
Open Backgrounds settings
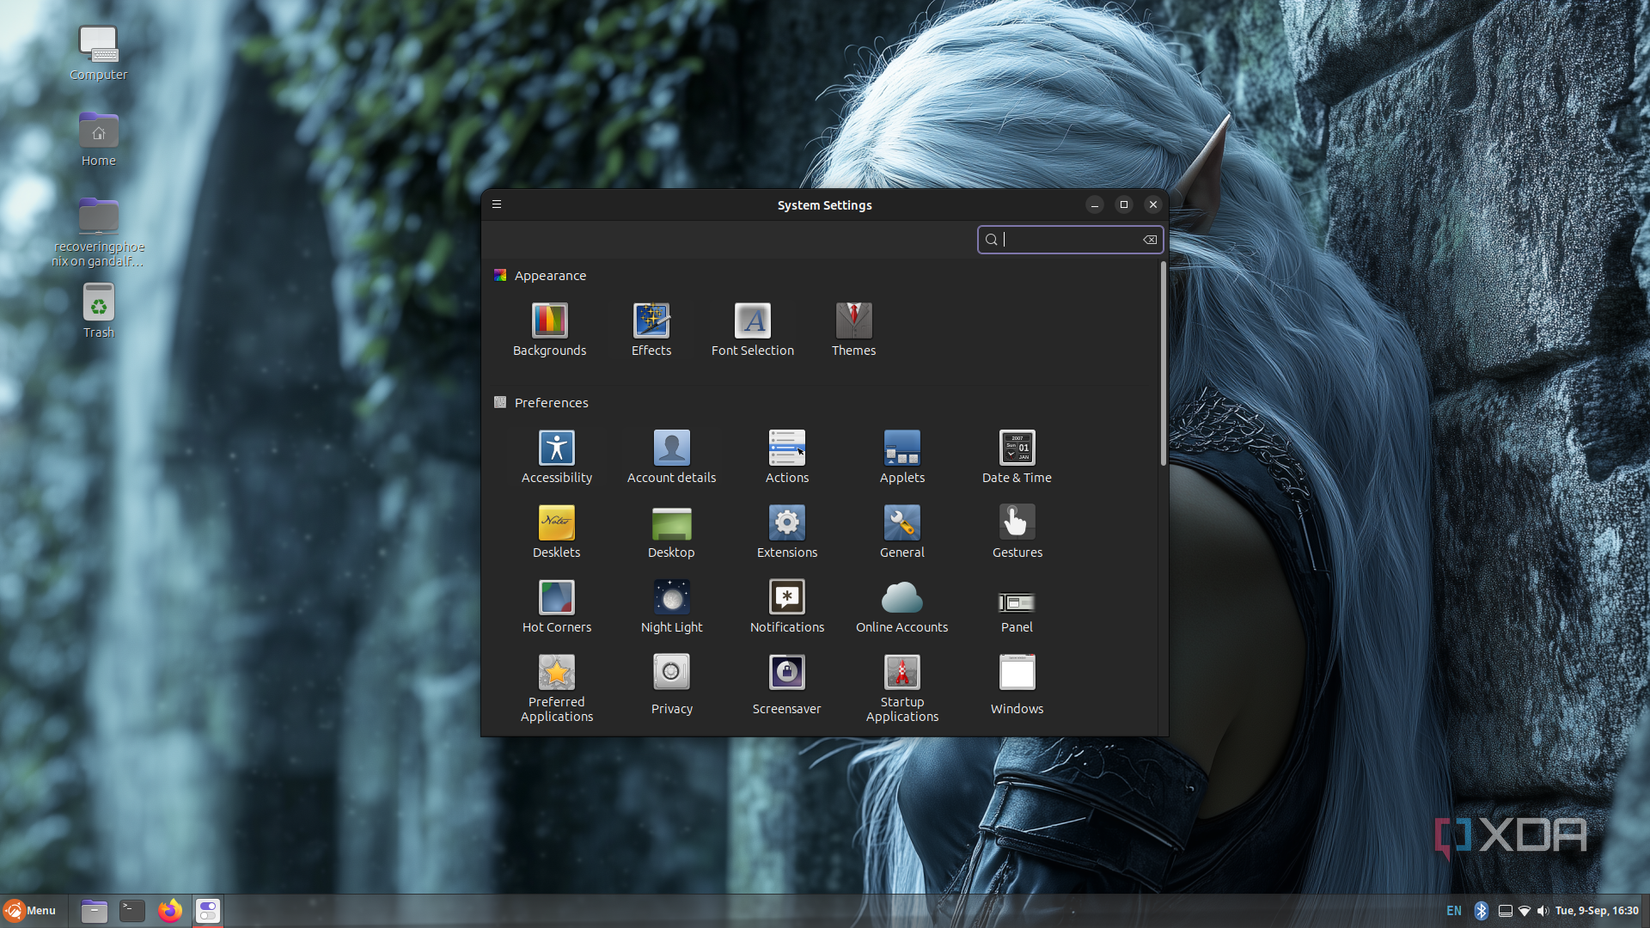(x=549, y=329)
